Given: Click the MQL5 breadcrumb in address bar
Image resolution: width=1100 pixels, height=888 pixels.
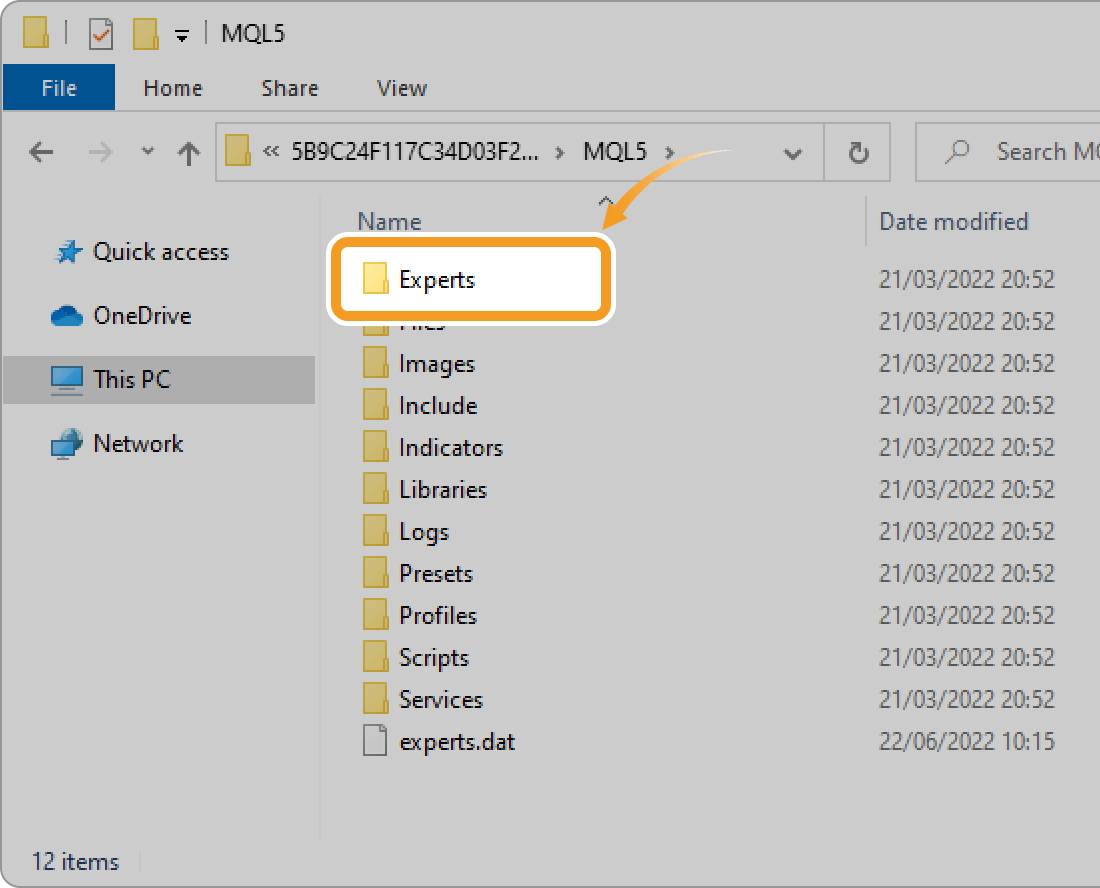Looking at the screenshot, I should click(615, 152).
